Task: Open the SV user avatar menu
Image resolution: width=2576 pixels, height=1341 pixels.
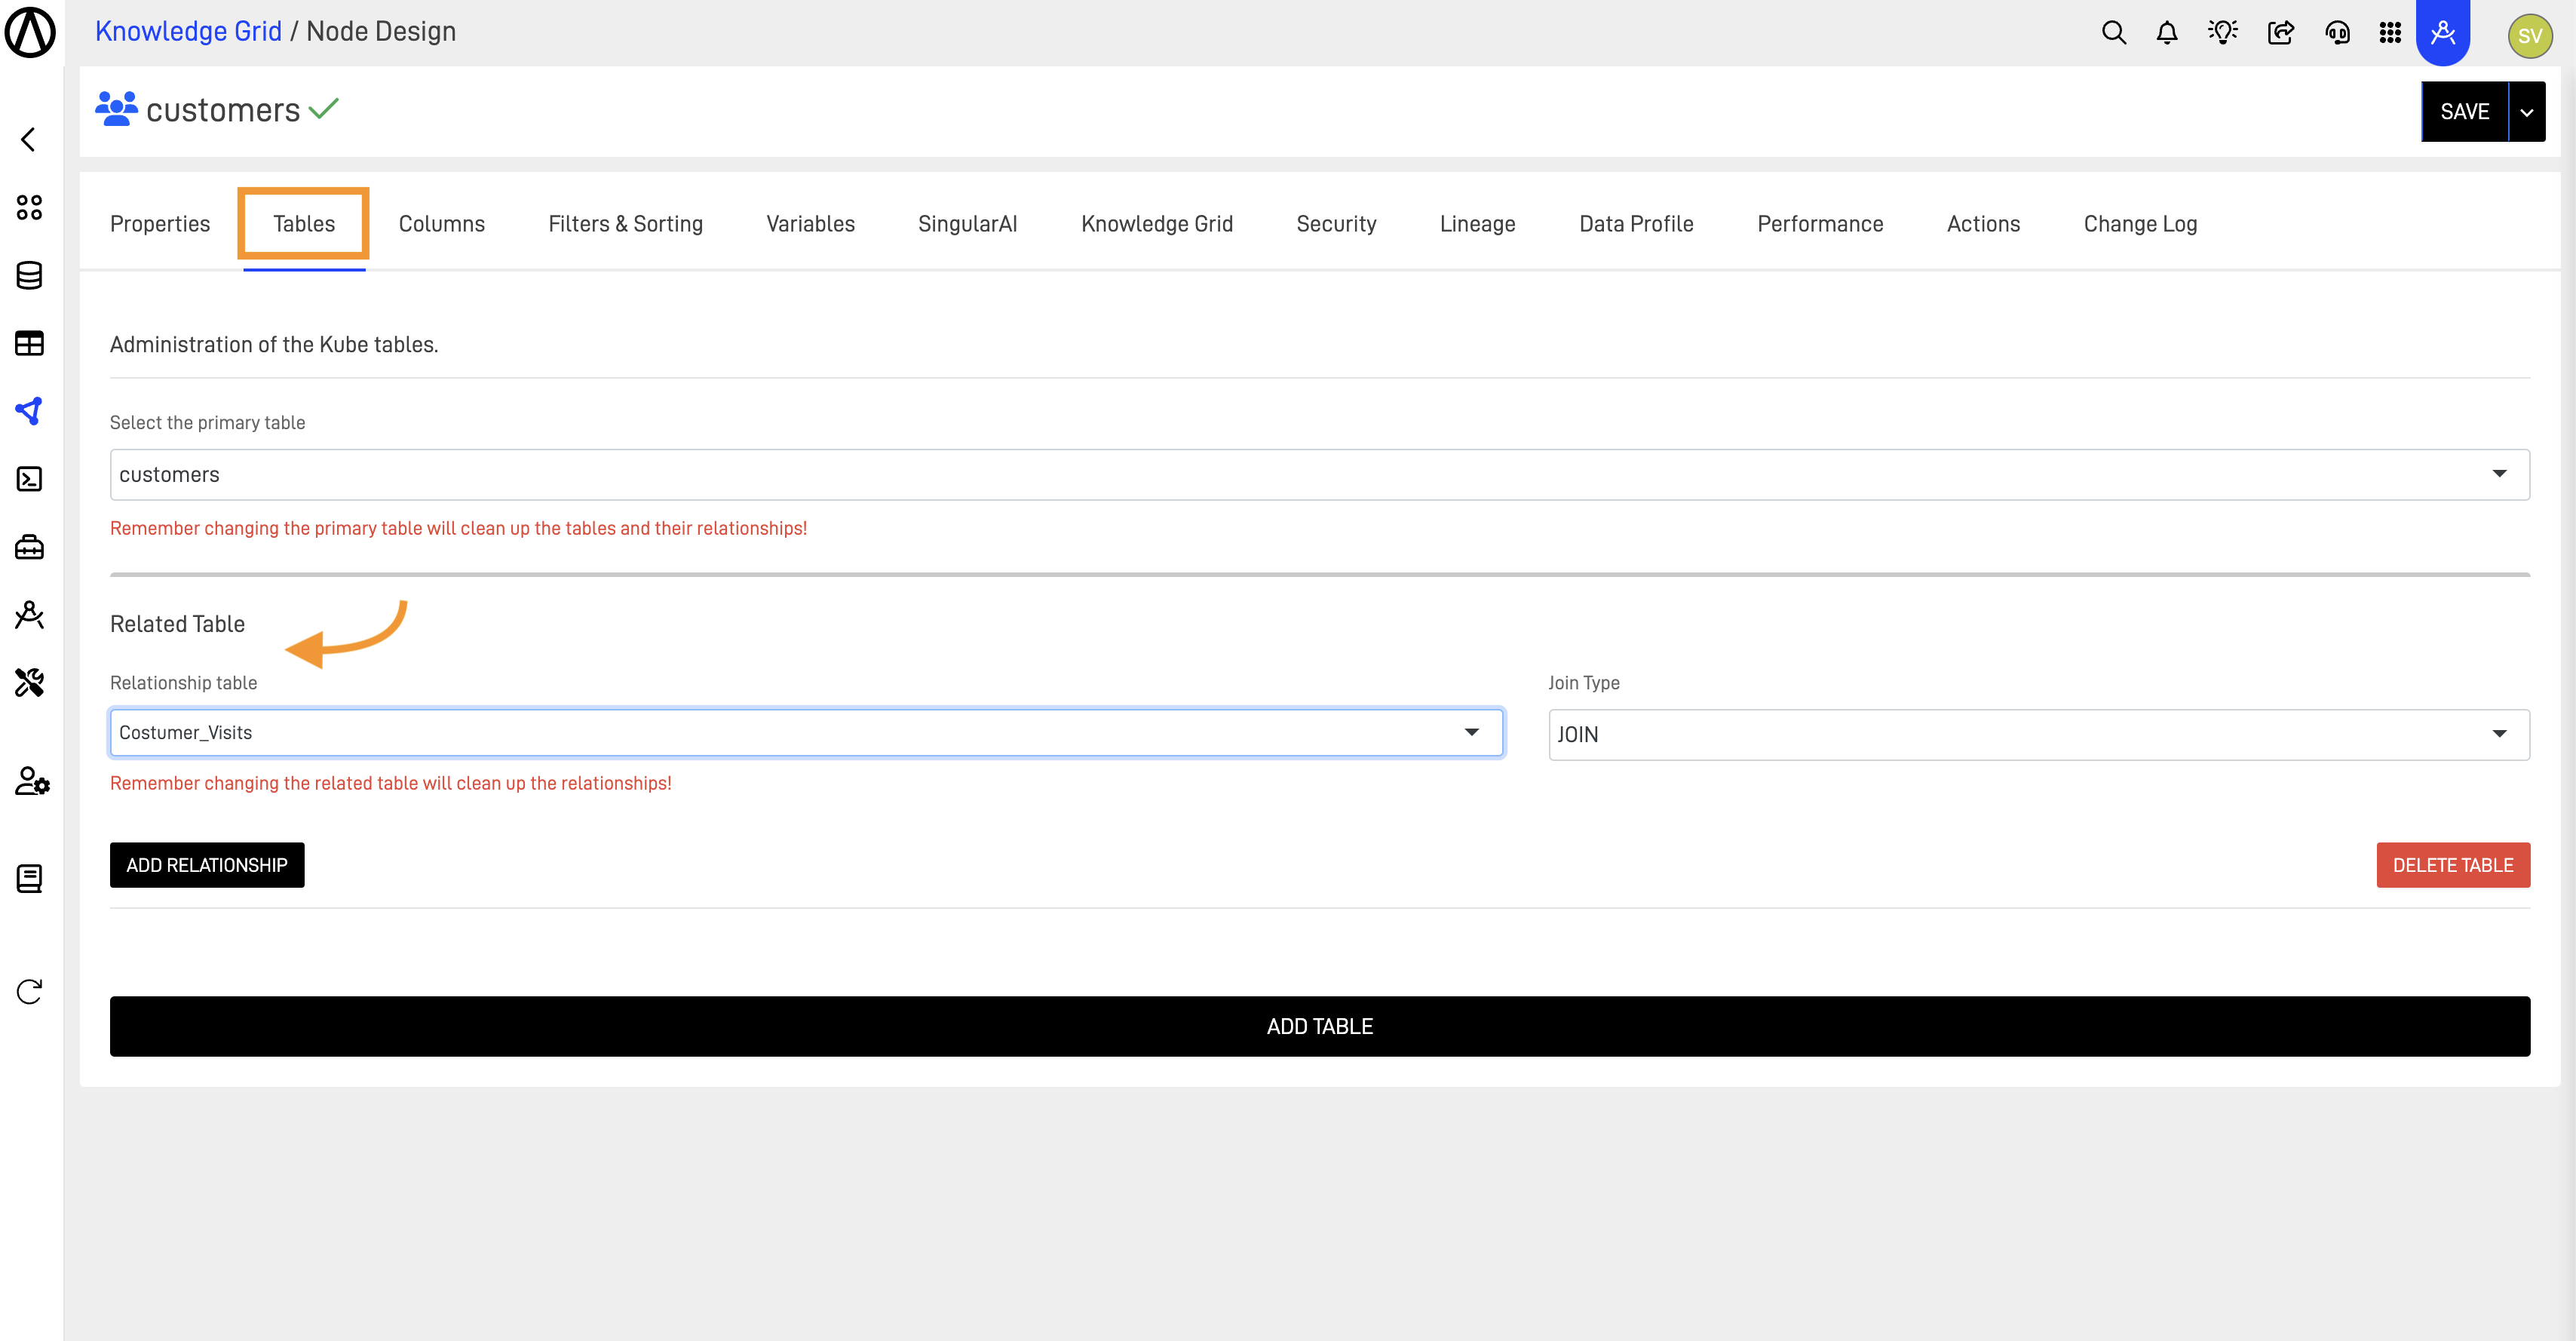Action: coord(2529,36)
